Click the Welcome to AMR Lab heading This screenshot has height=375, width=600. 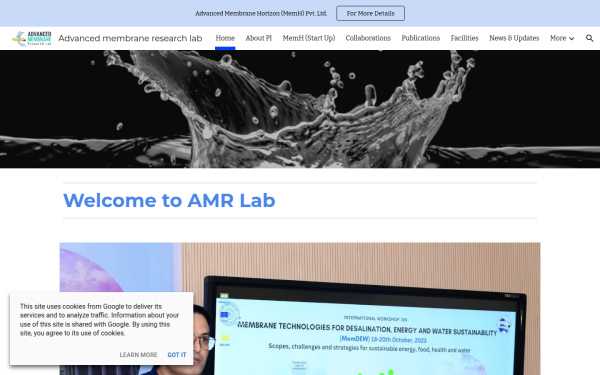169,200
